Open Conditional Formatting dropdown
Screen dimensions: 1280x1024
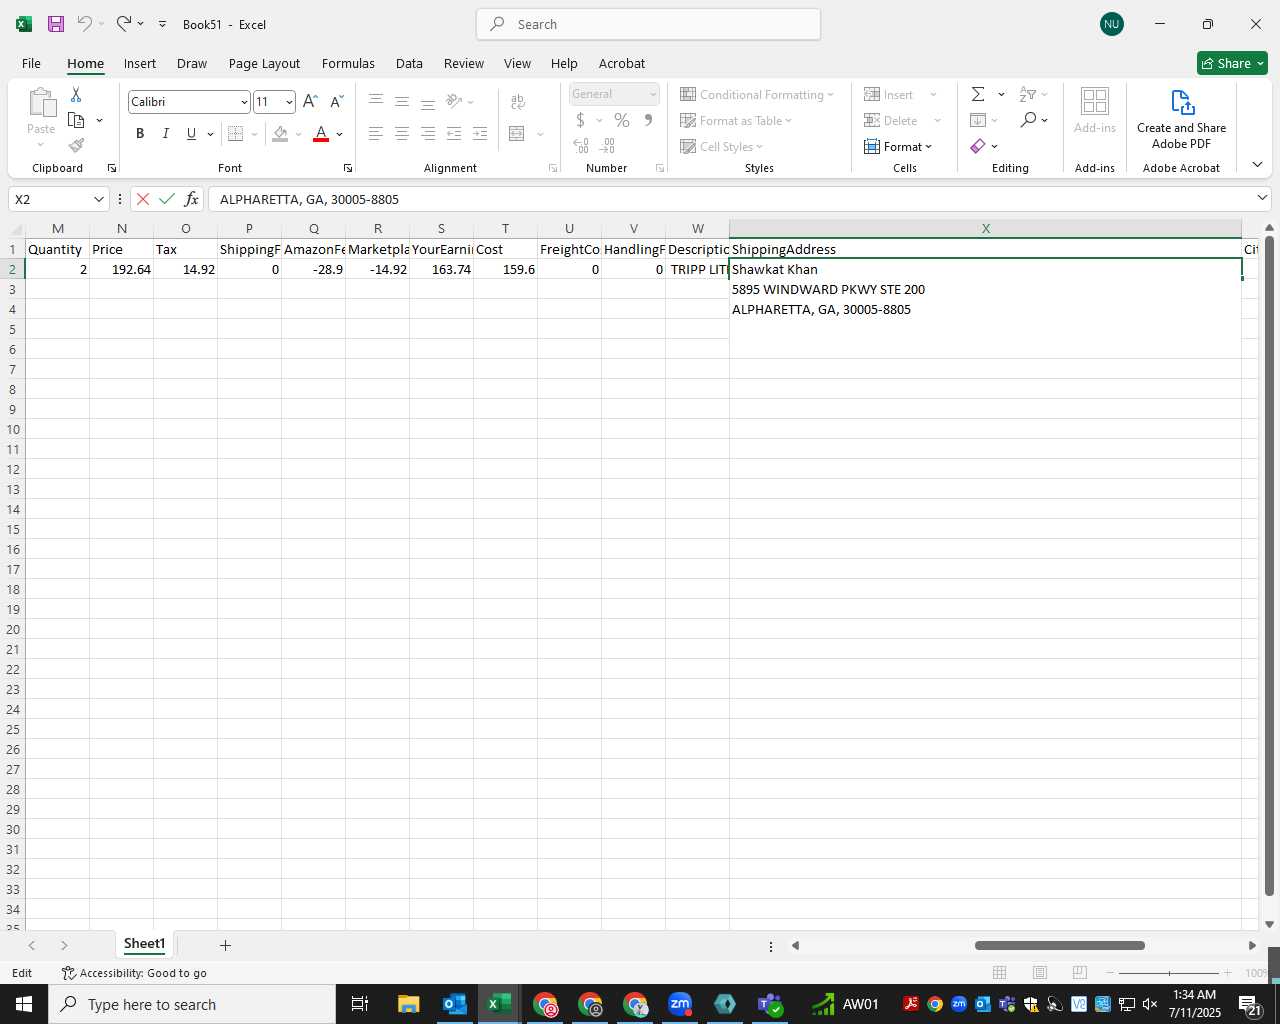[x=757, y=94]
